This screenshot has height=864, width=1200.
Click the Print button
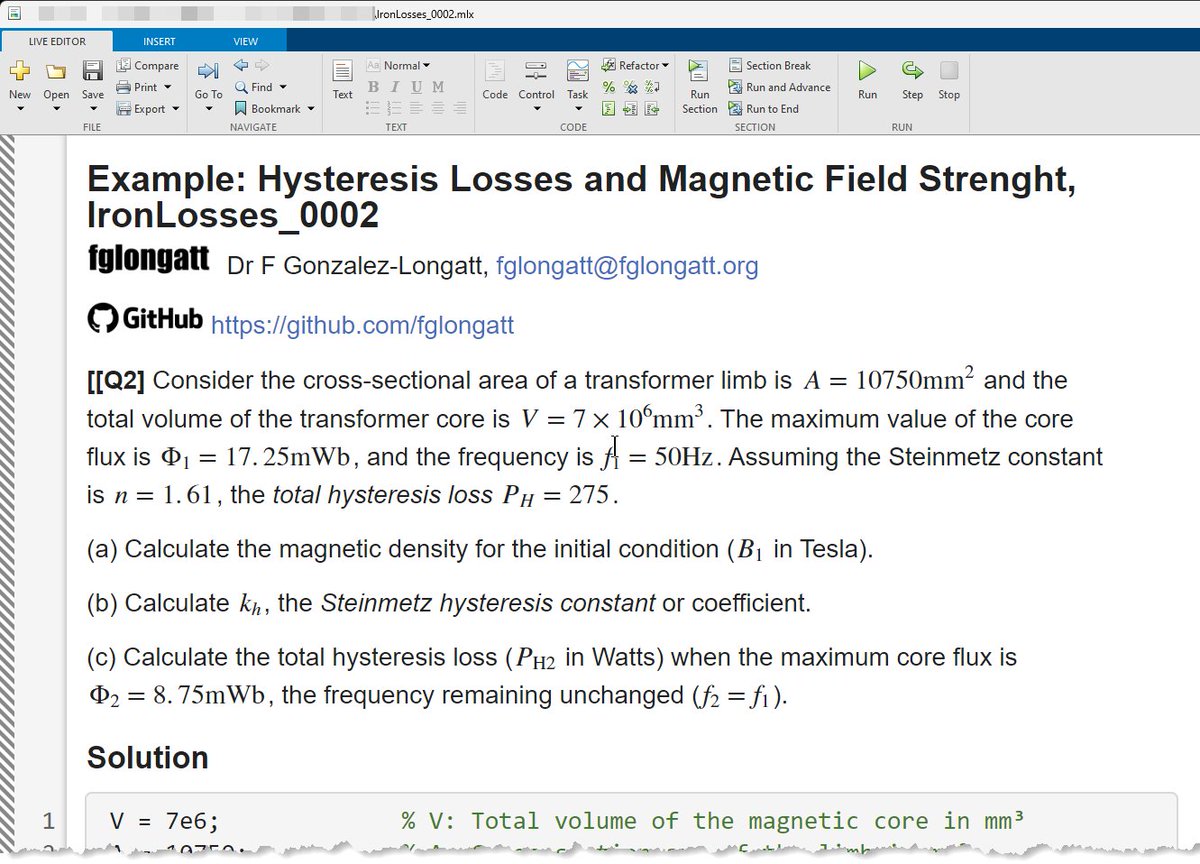(138, 87)
